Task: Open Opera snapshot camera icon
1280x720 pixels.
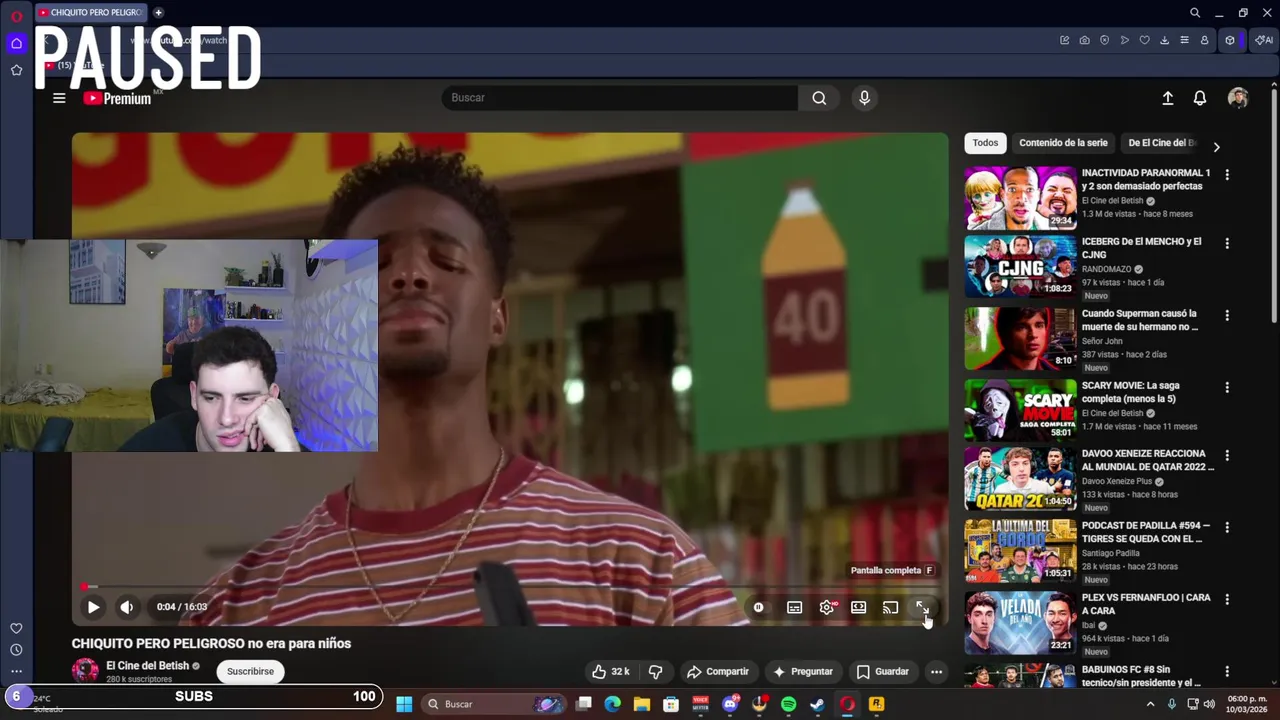Action: pos(1085,40)
